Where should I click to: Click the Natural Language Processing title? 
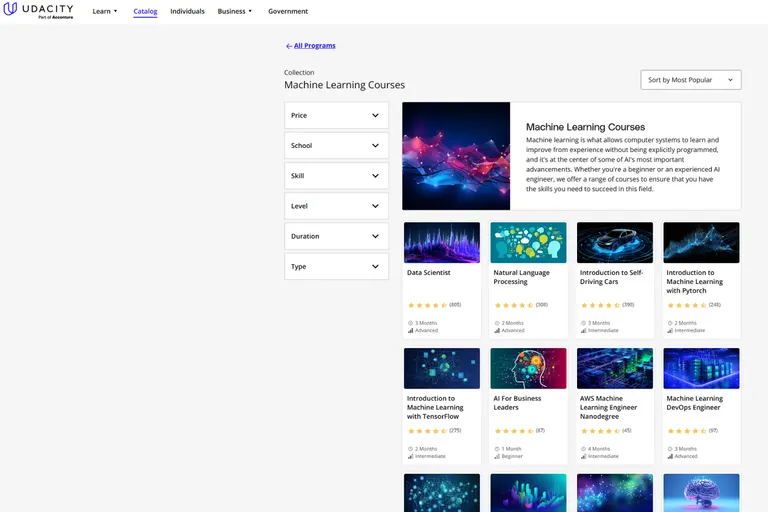point(522,277)
